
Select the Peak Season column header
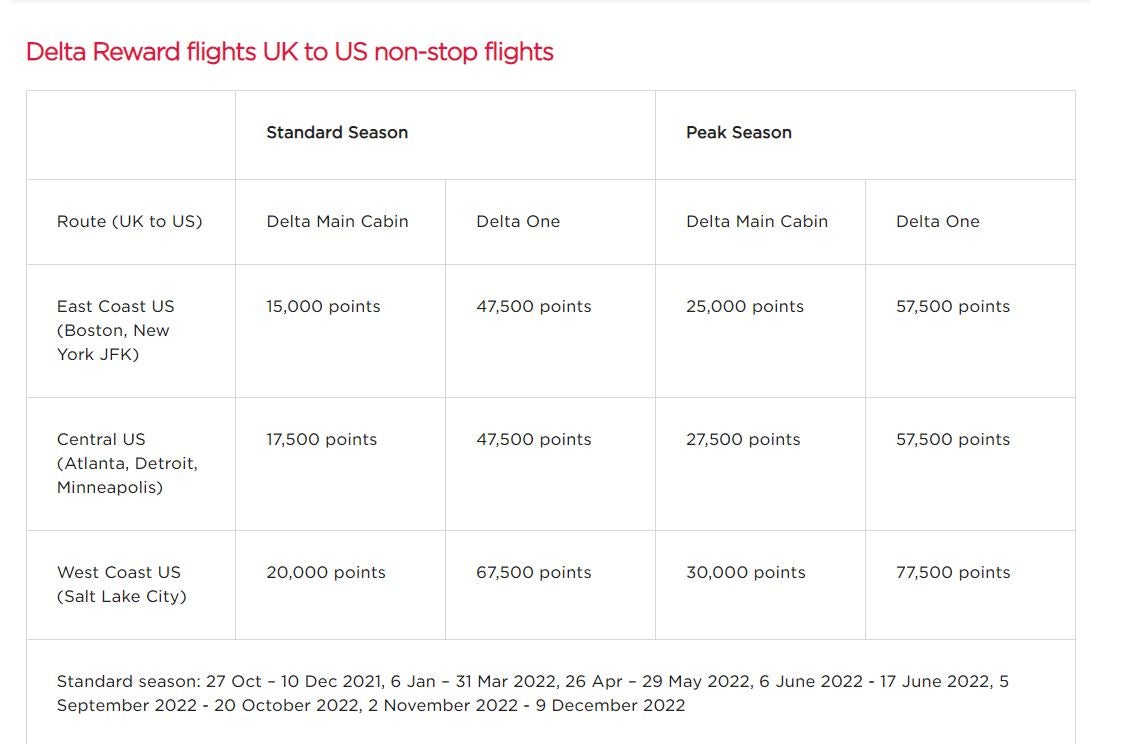coord(739,132)
